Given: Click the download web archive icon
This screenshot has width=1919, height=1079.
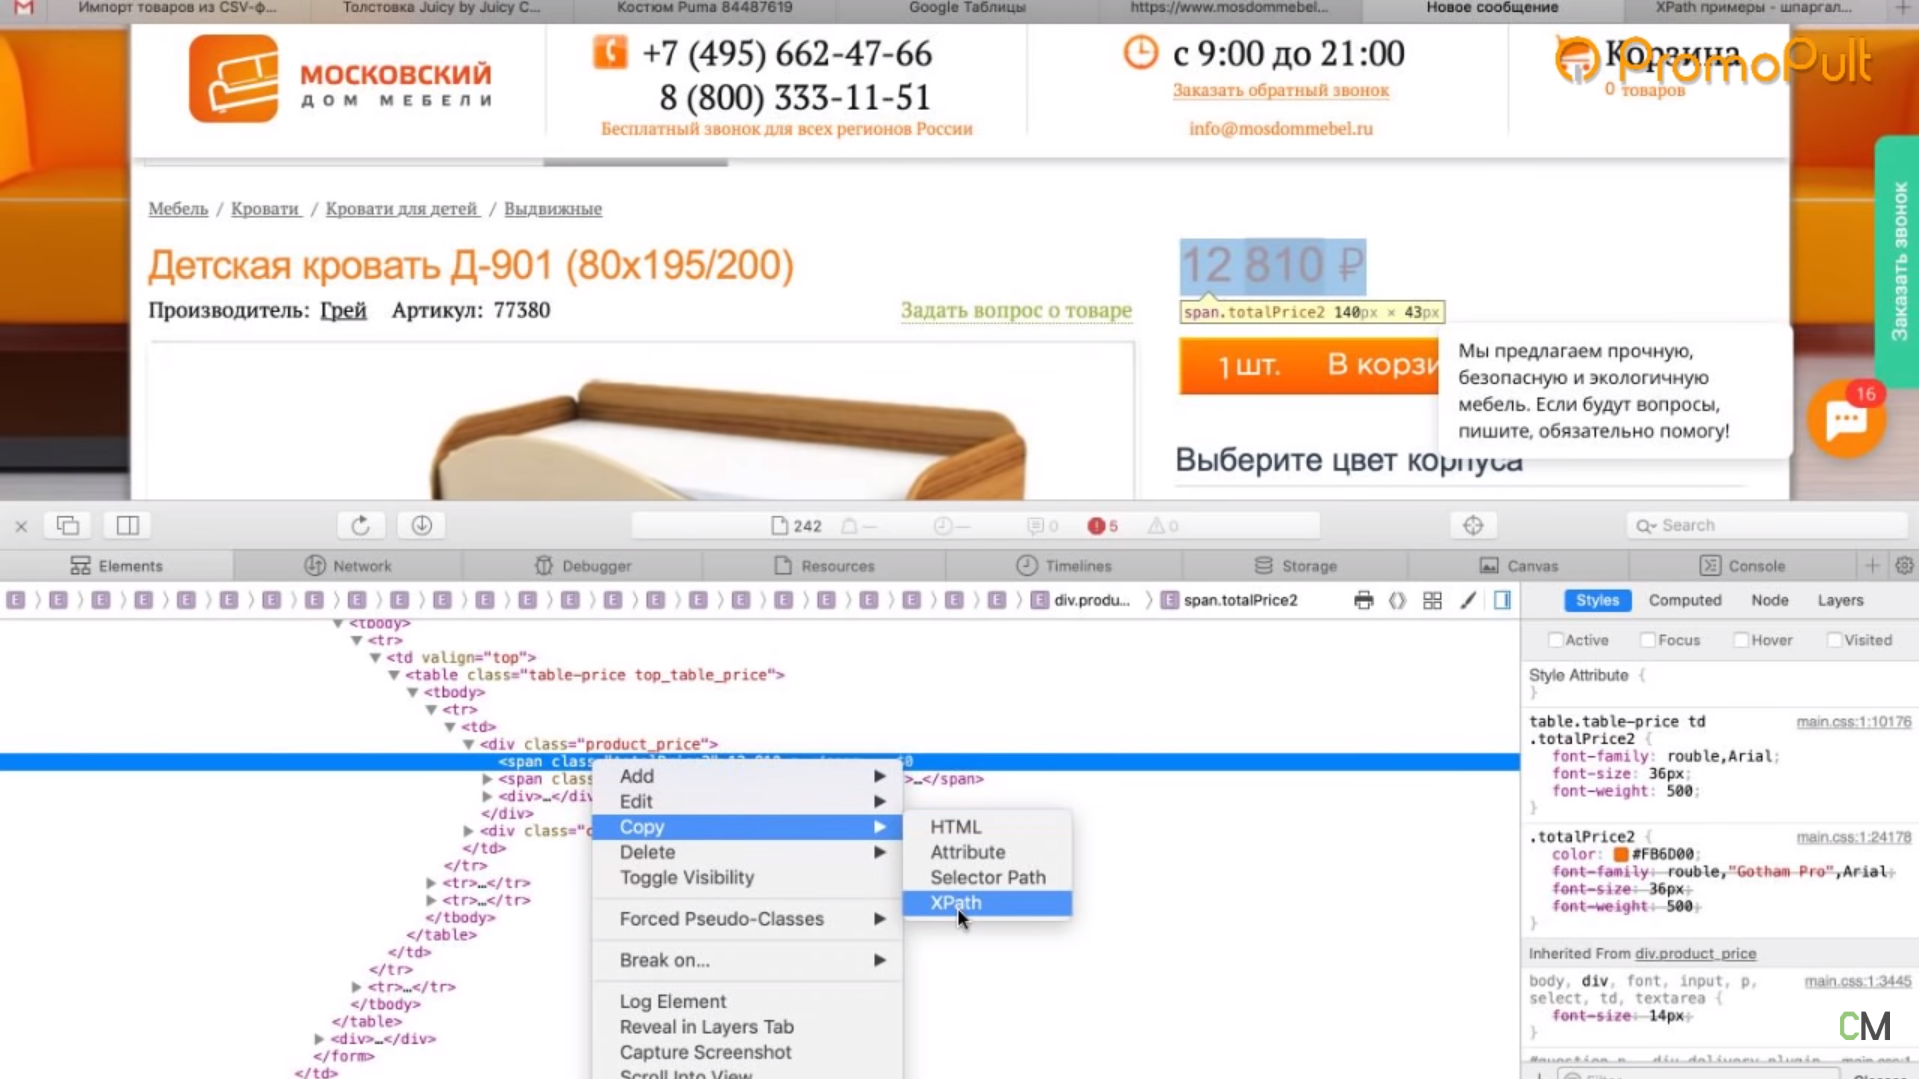Looking at the screenshot, I should (x=421, y=525).
